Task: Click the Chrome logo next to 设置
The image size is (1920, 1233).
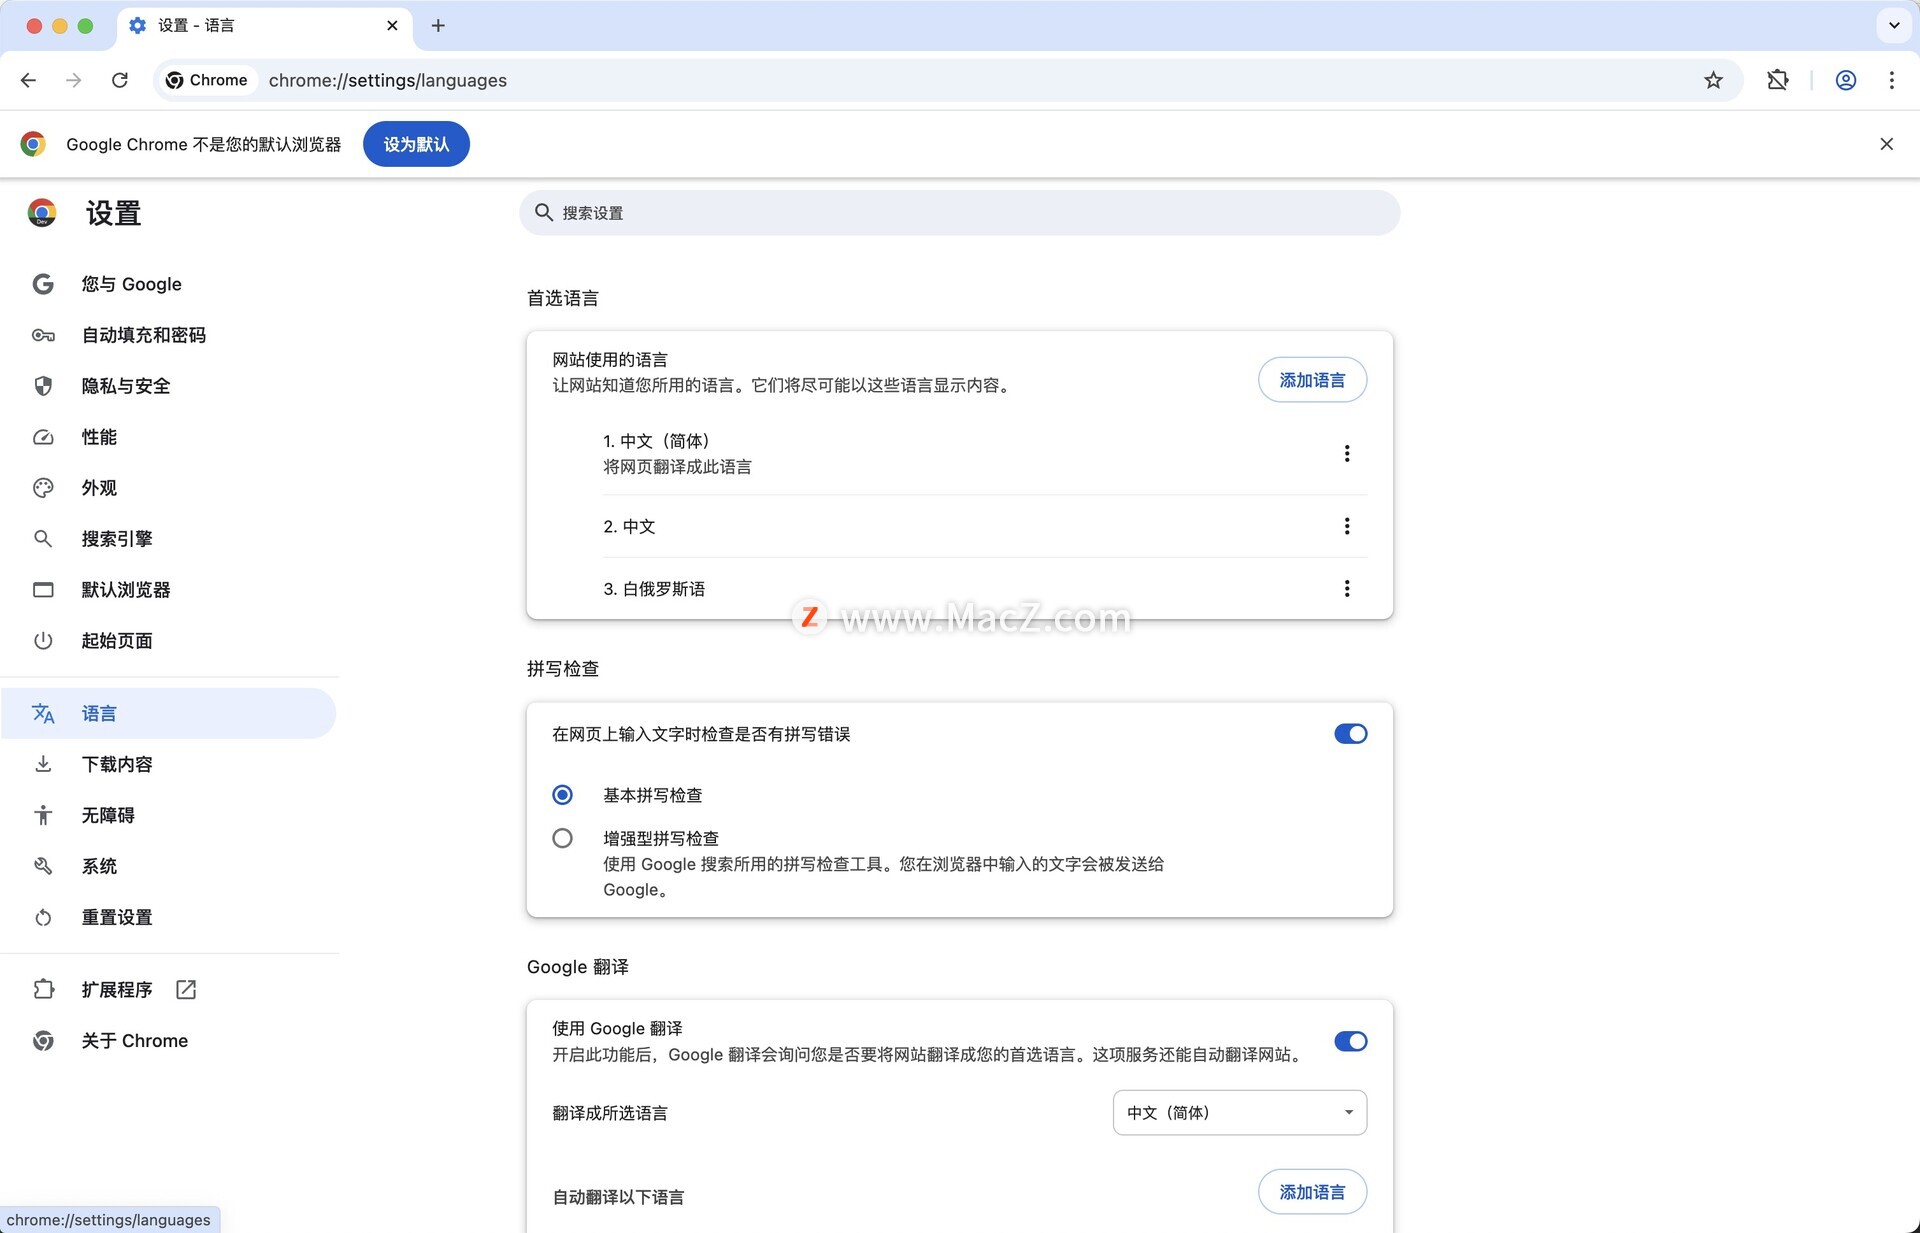Action: click(42, 213)
